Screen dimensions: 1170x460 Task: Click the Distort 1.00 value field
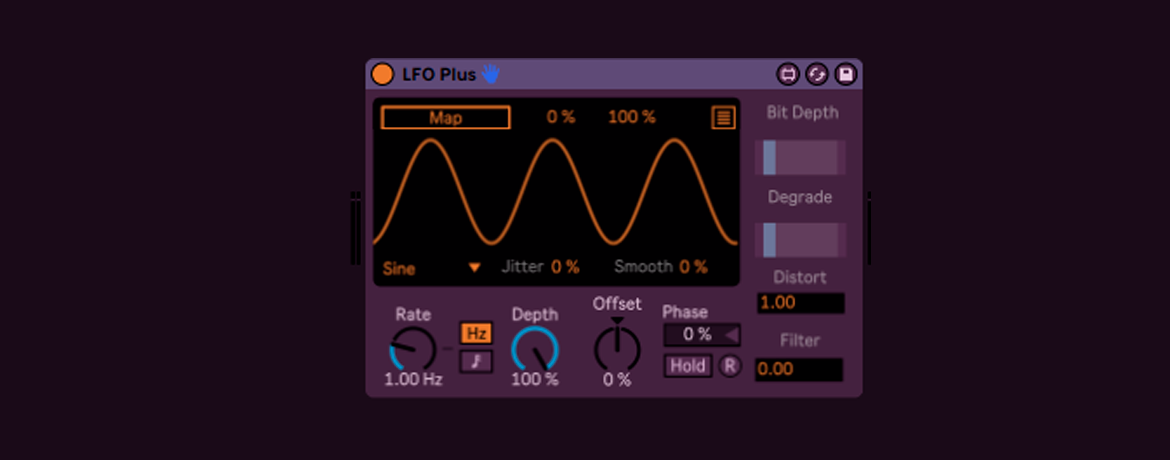click(800, 303)
